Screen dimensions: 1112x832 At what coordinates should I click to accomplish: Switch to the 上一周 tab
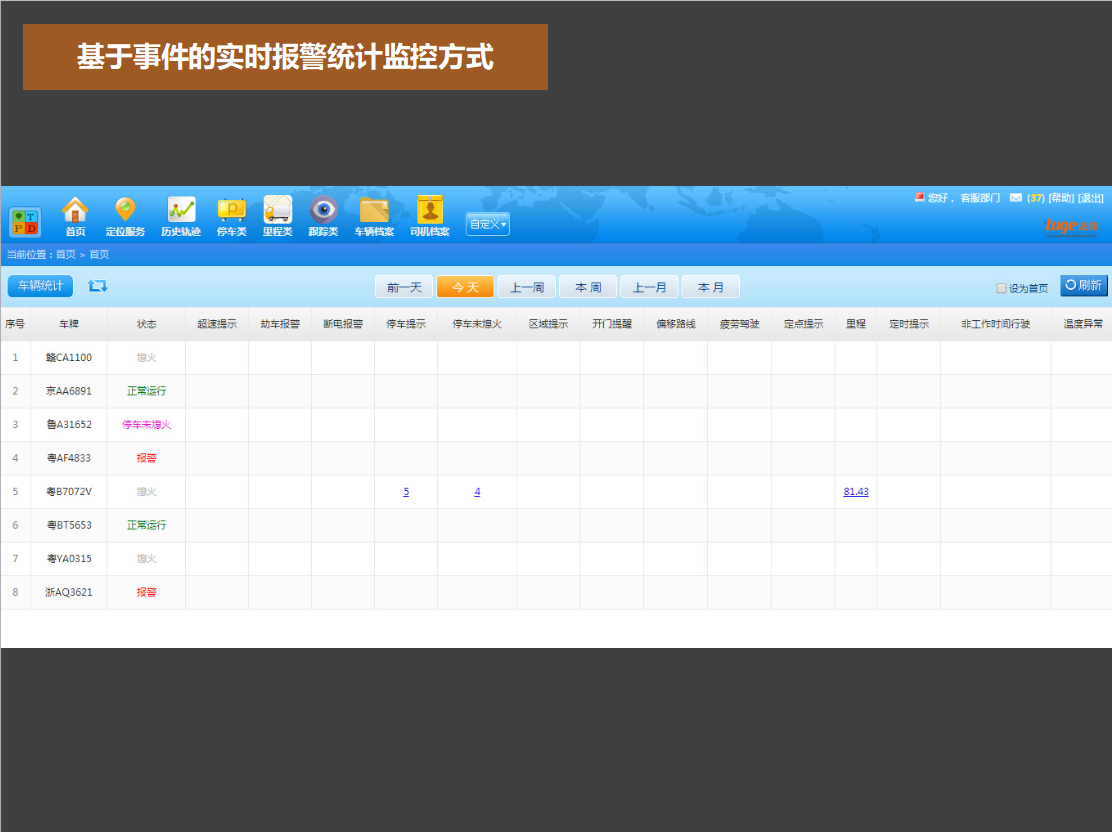click(527, 287)
